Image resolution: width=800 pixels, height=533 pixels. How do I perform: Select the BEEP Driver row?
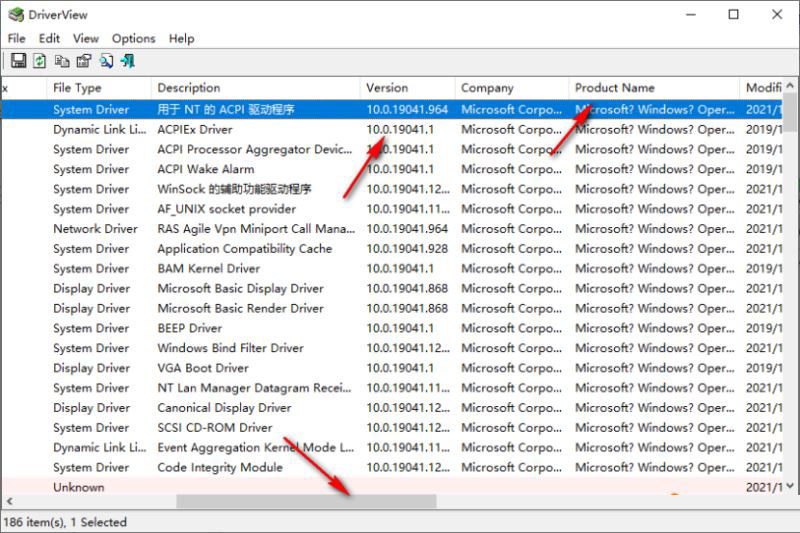pyautogui.click(x=392, y=328)
